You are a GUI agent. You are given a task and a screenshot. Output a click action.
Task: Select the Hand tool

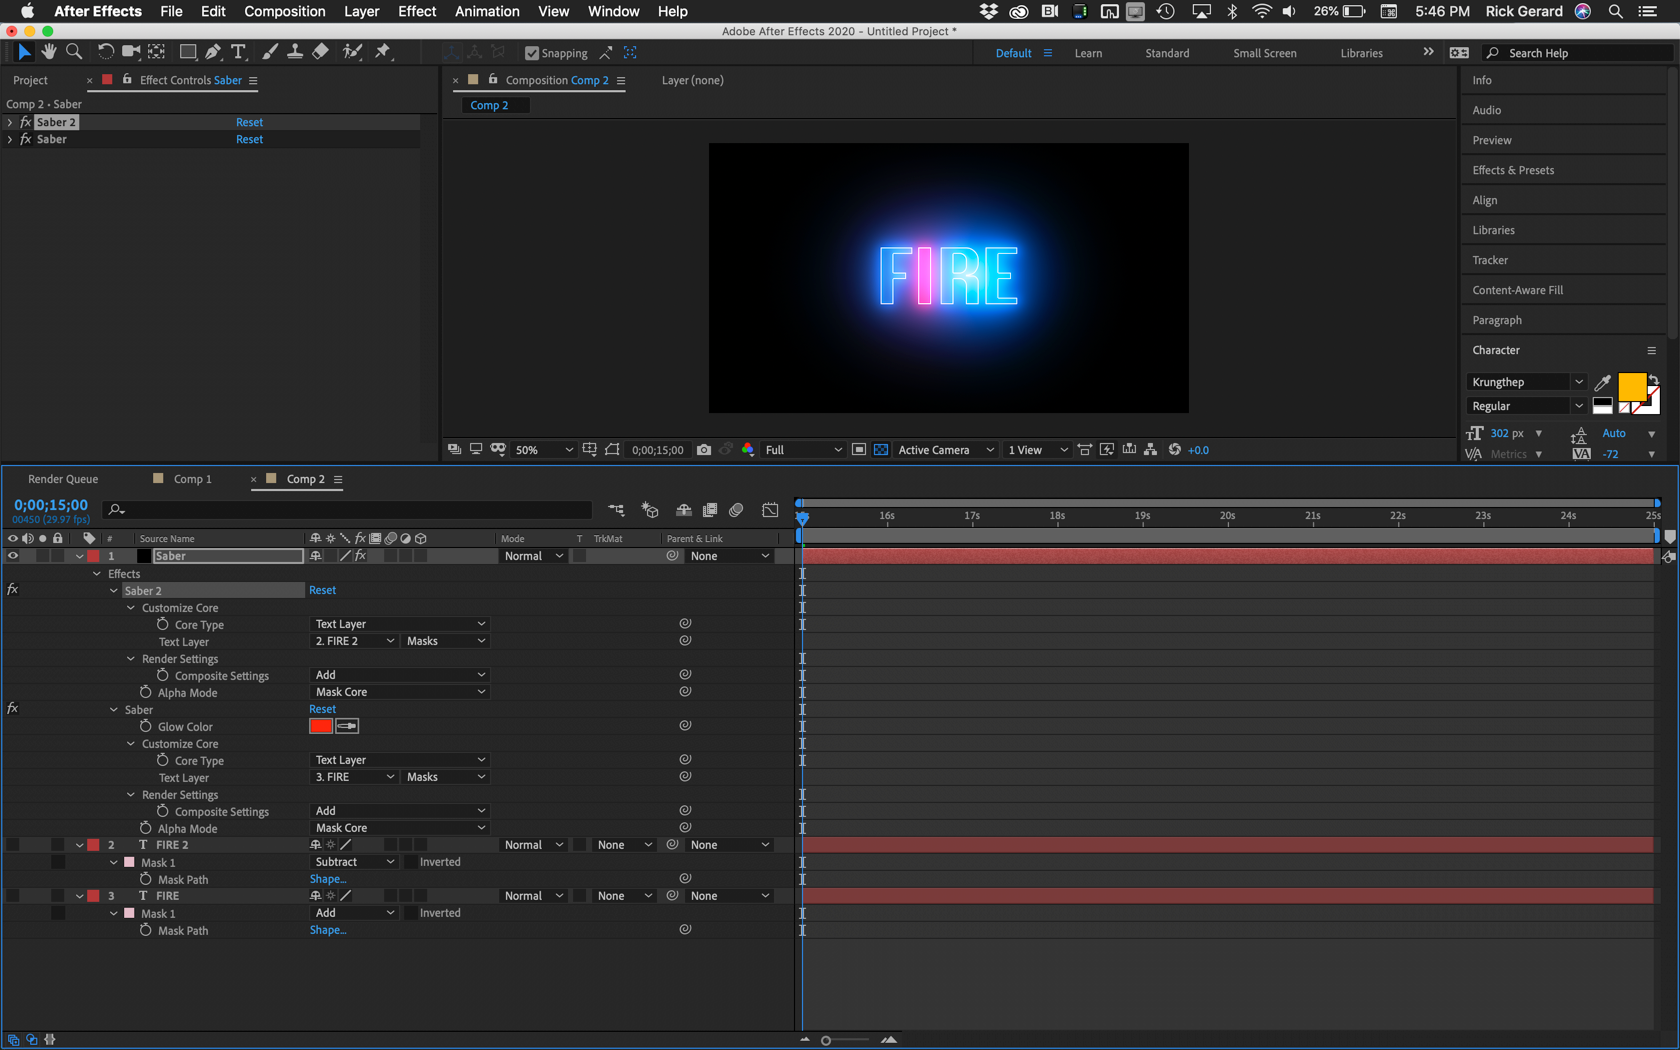(x=48, y=51)
